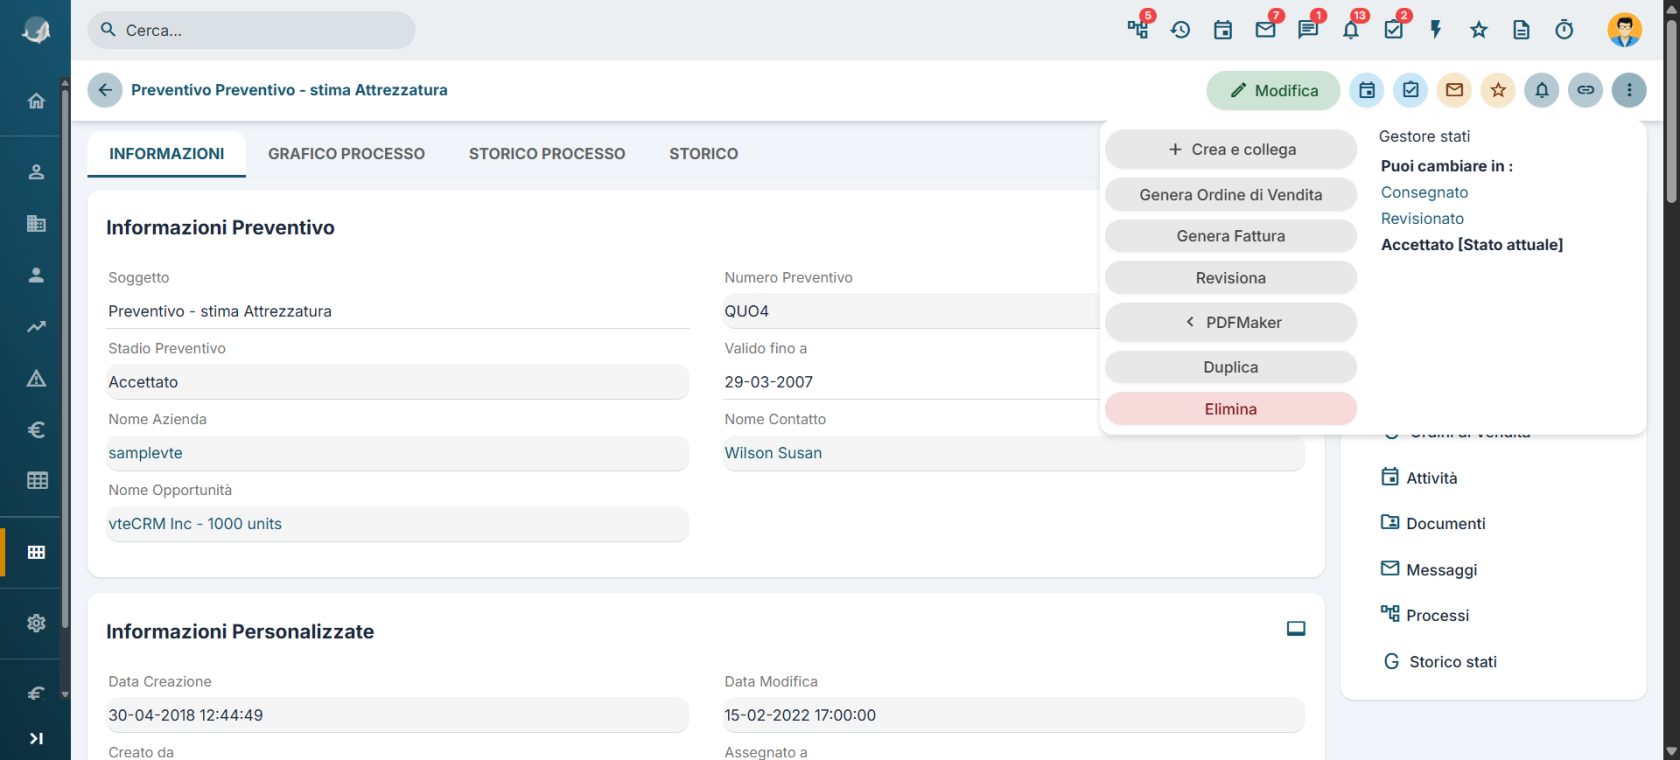Open Messaggi related list
This screenshot has width=1680, height=760.
coord(1429,569)
